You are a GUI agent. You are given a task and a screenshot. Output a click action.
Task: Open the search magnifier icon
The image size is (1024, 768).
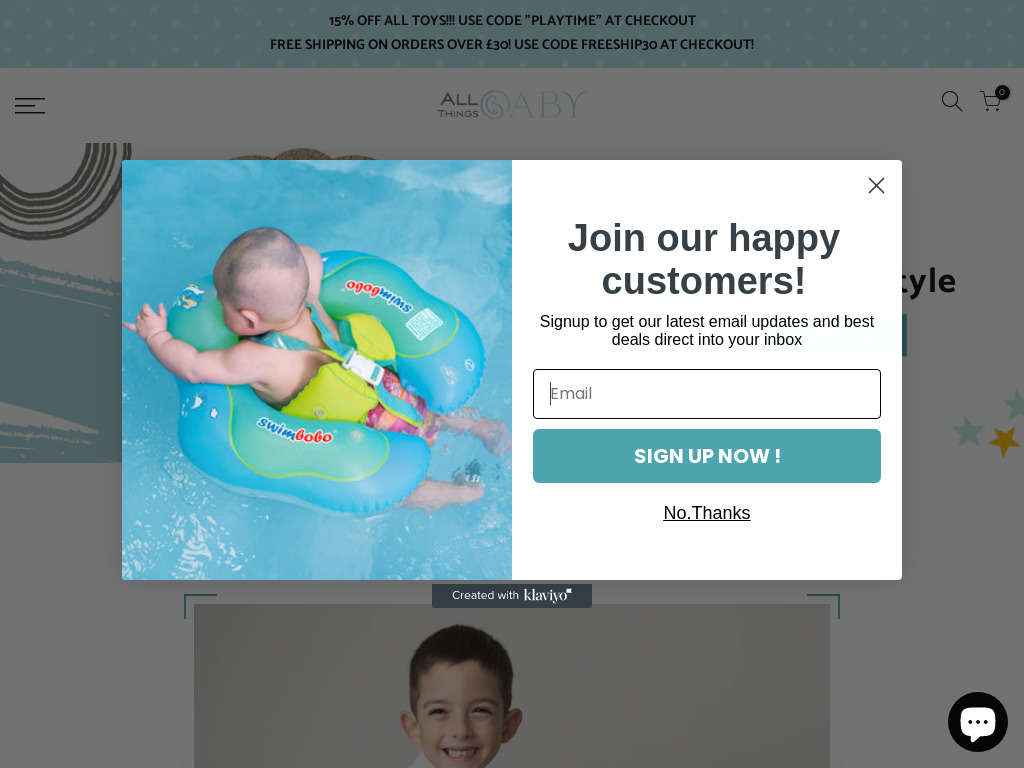(952, 101)
